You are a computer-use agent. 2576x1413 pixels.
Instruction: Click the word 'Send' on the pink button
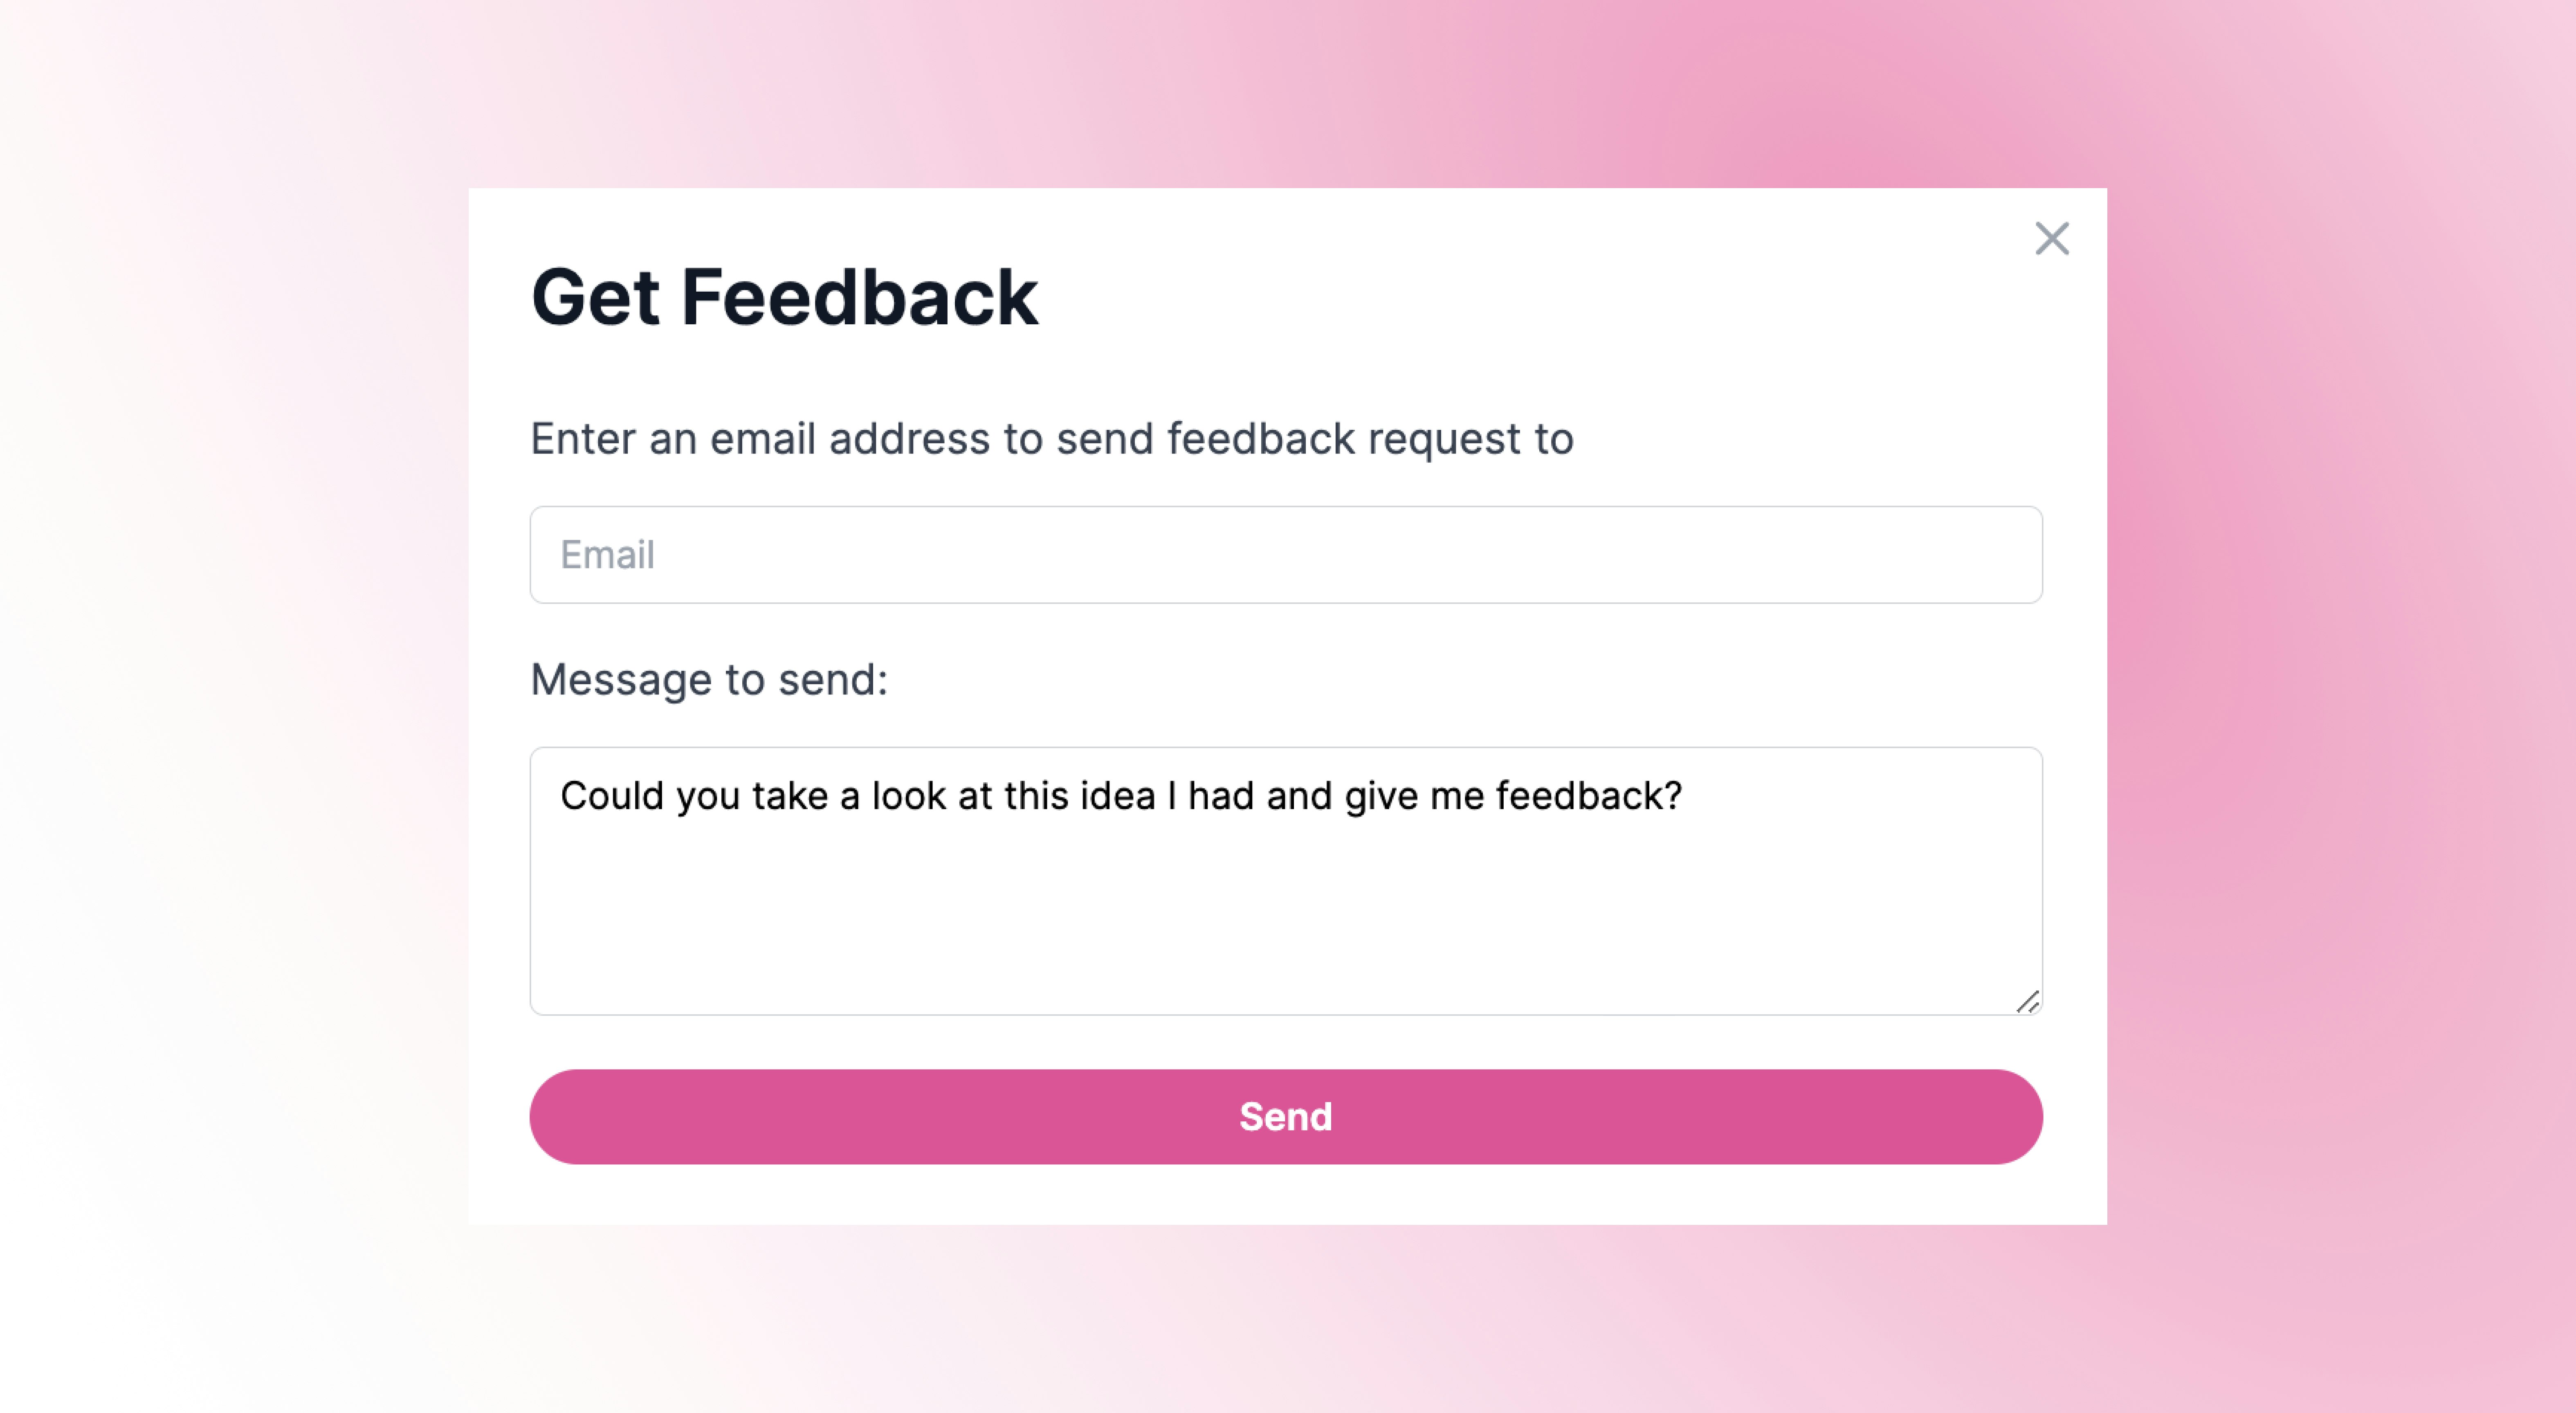coord(1286,1117)
